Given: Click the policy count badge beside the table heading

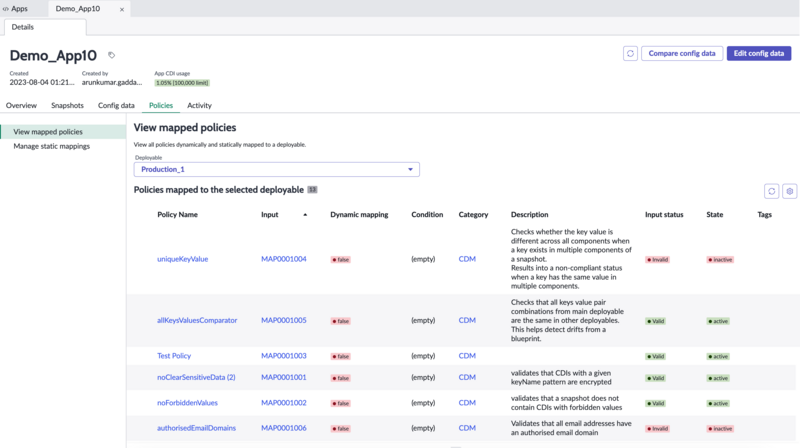Looking at the screenshot, I should (312, 190).
